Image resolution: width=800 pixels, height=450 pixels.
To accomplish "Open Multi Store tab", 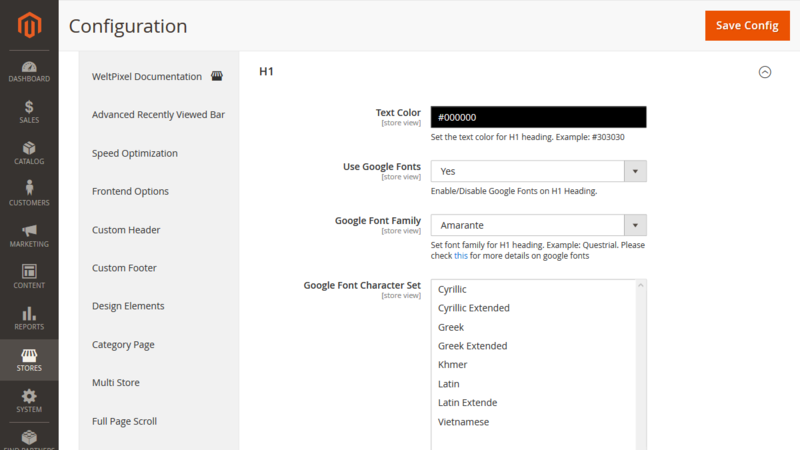I will [x=116, y=383].
